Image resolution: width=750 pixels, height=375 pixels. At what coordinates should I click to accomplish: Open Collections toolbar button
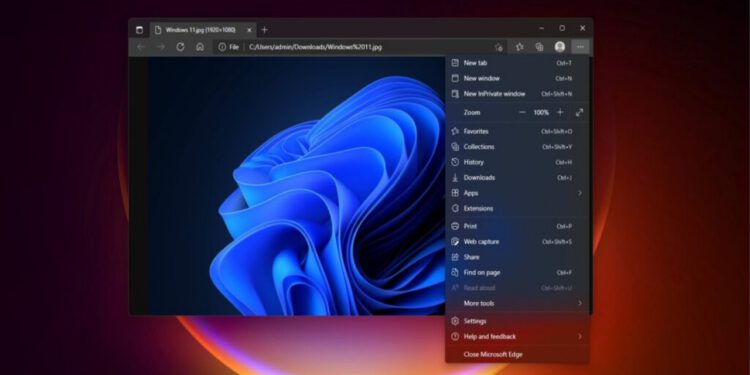[540, 47]
